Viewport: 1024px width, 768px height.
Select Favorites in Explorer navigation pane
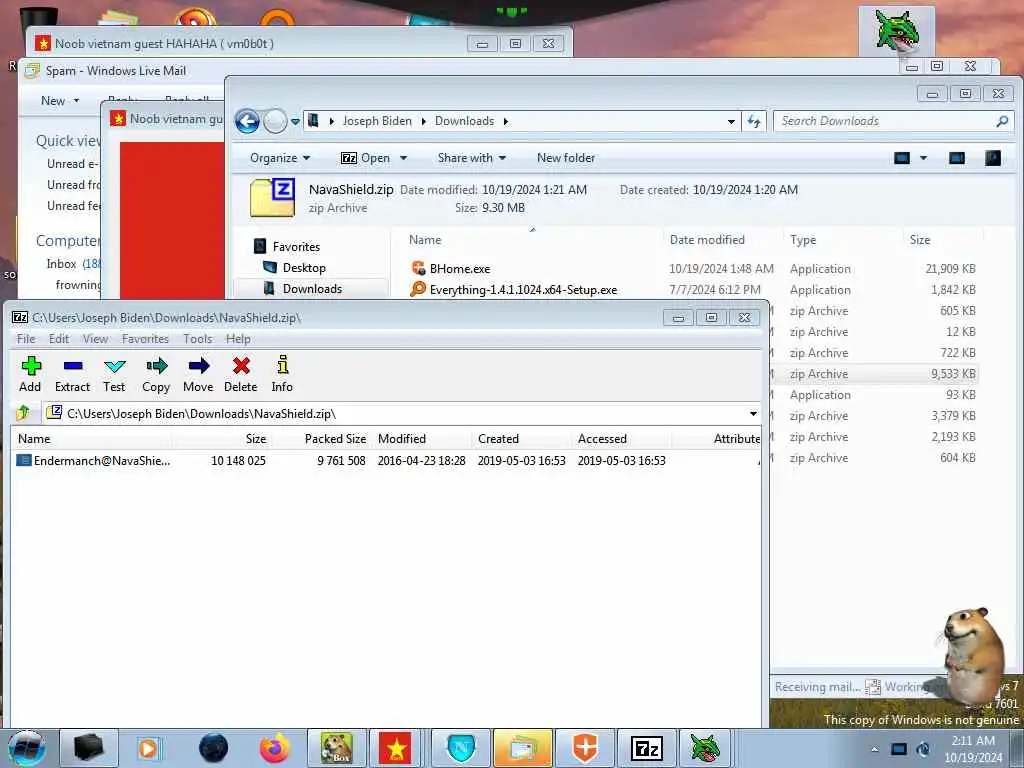point(296,247)
